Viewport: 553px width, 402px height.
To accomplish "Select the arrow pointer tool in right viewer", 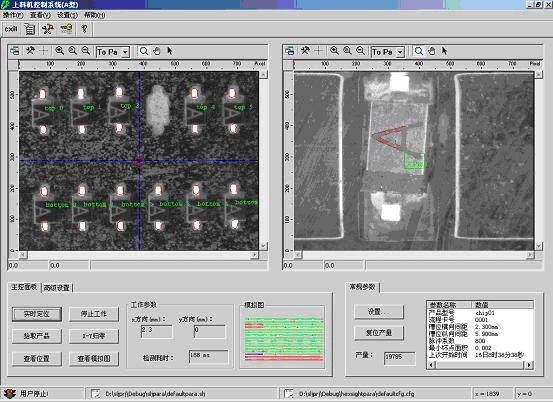I will (444, 51).
